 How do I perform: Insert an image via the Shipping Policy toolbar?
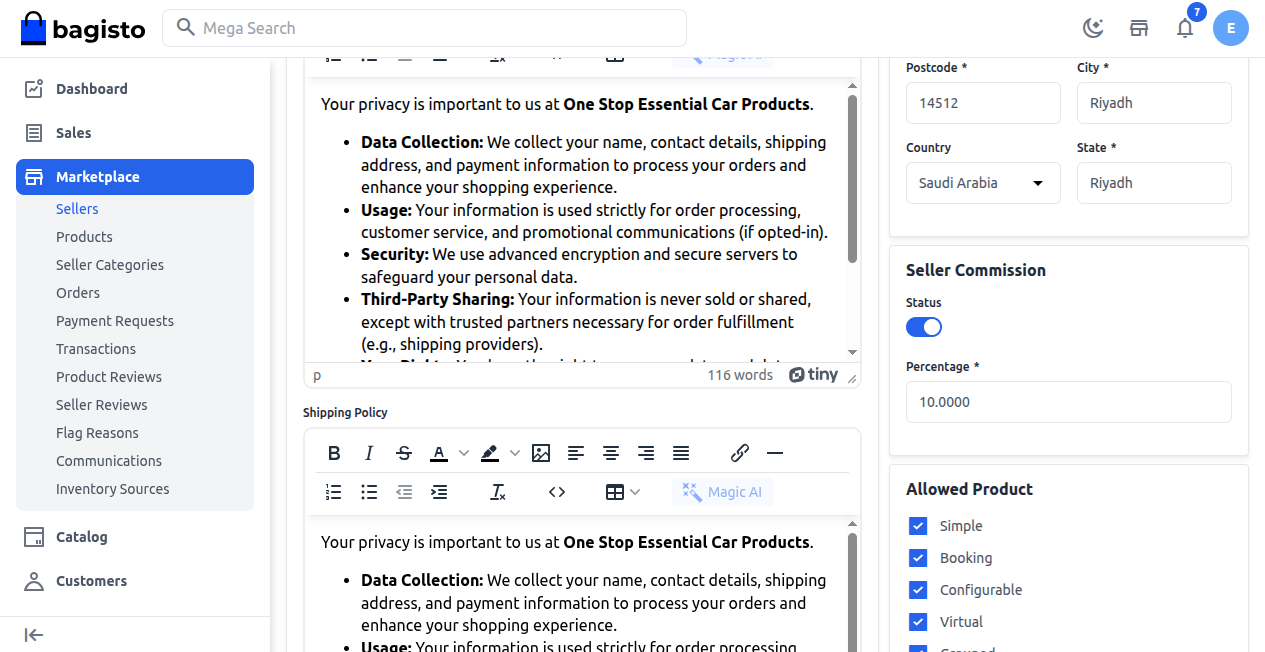(x=541, y=453)
